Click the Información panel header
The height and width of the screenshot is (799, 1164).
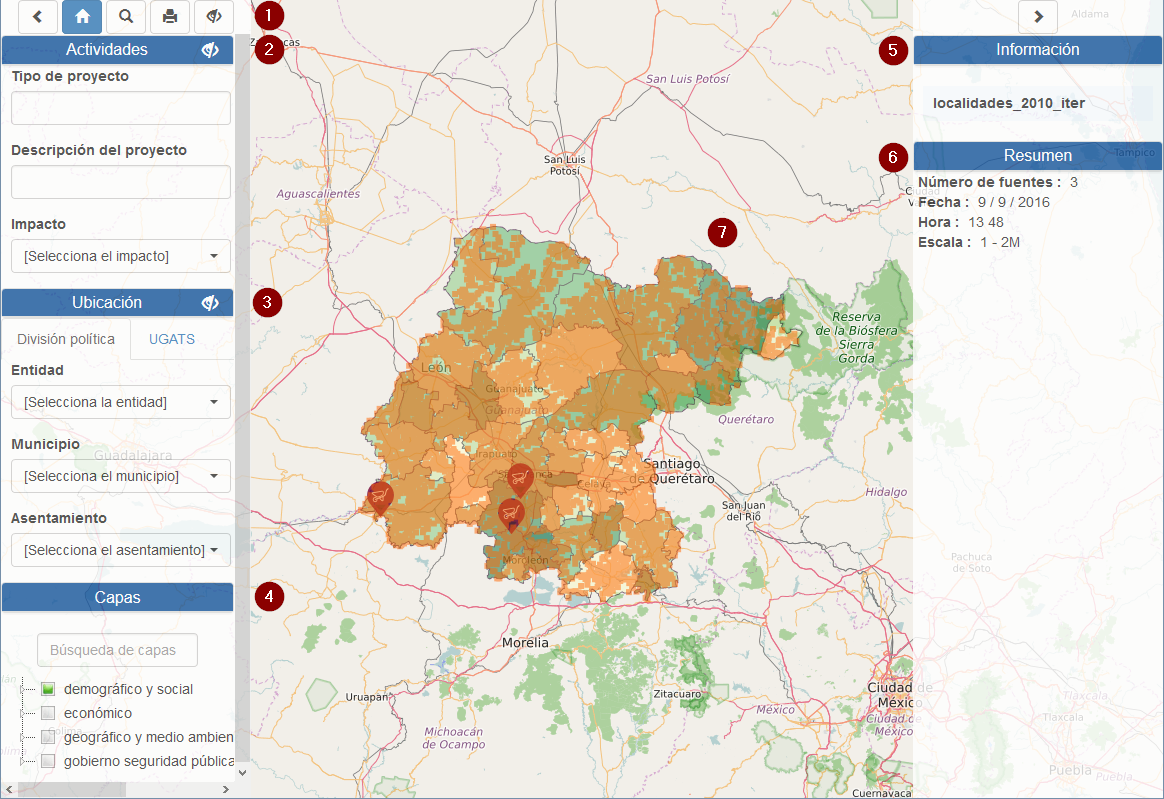(x=1038, y=50)
